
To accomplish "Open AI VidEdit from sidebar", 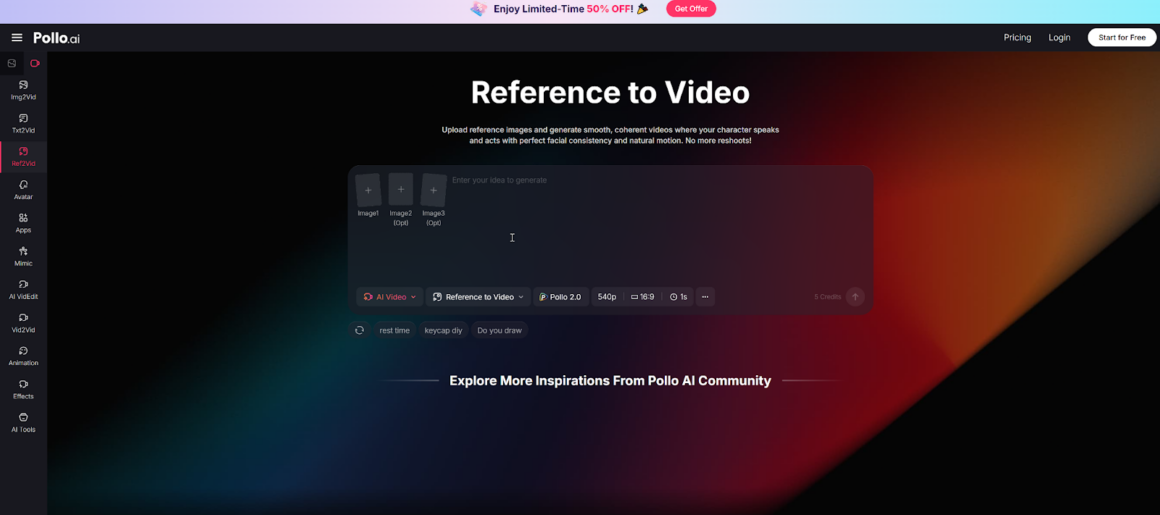I will pyautogui.click(x=23, y=289).
